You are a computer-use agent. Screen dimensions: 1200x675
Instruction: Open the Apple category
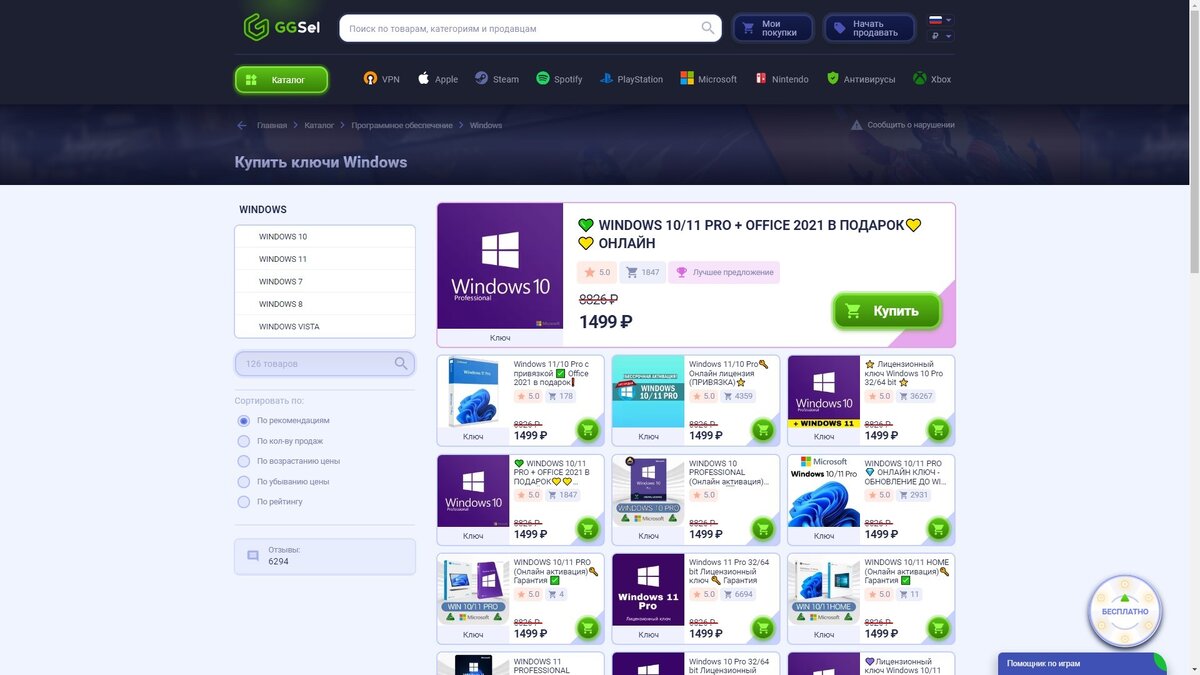[x=437, y=79]
